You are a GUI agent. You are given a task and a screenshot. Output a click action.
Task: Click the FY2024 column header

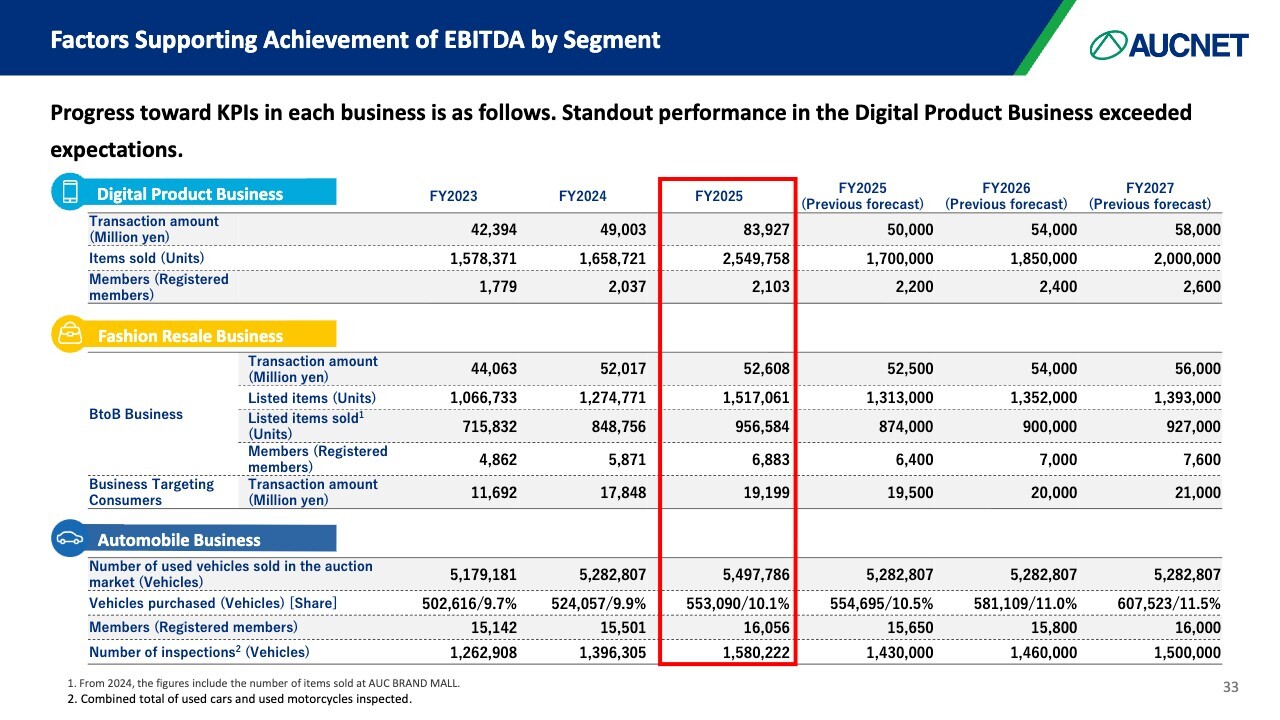click(582, 196)
